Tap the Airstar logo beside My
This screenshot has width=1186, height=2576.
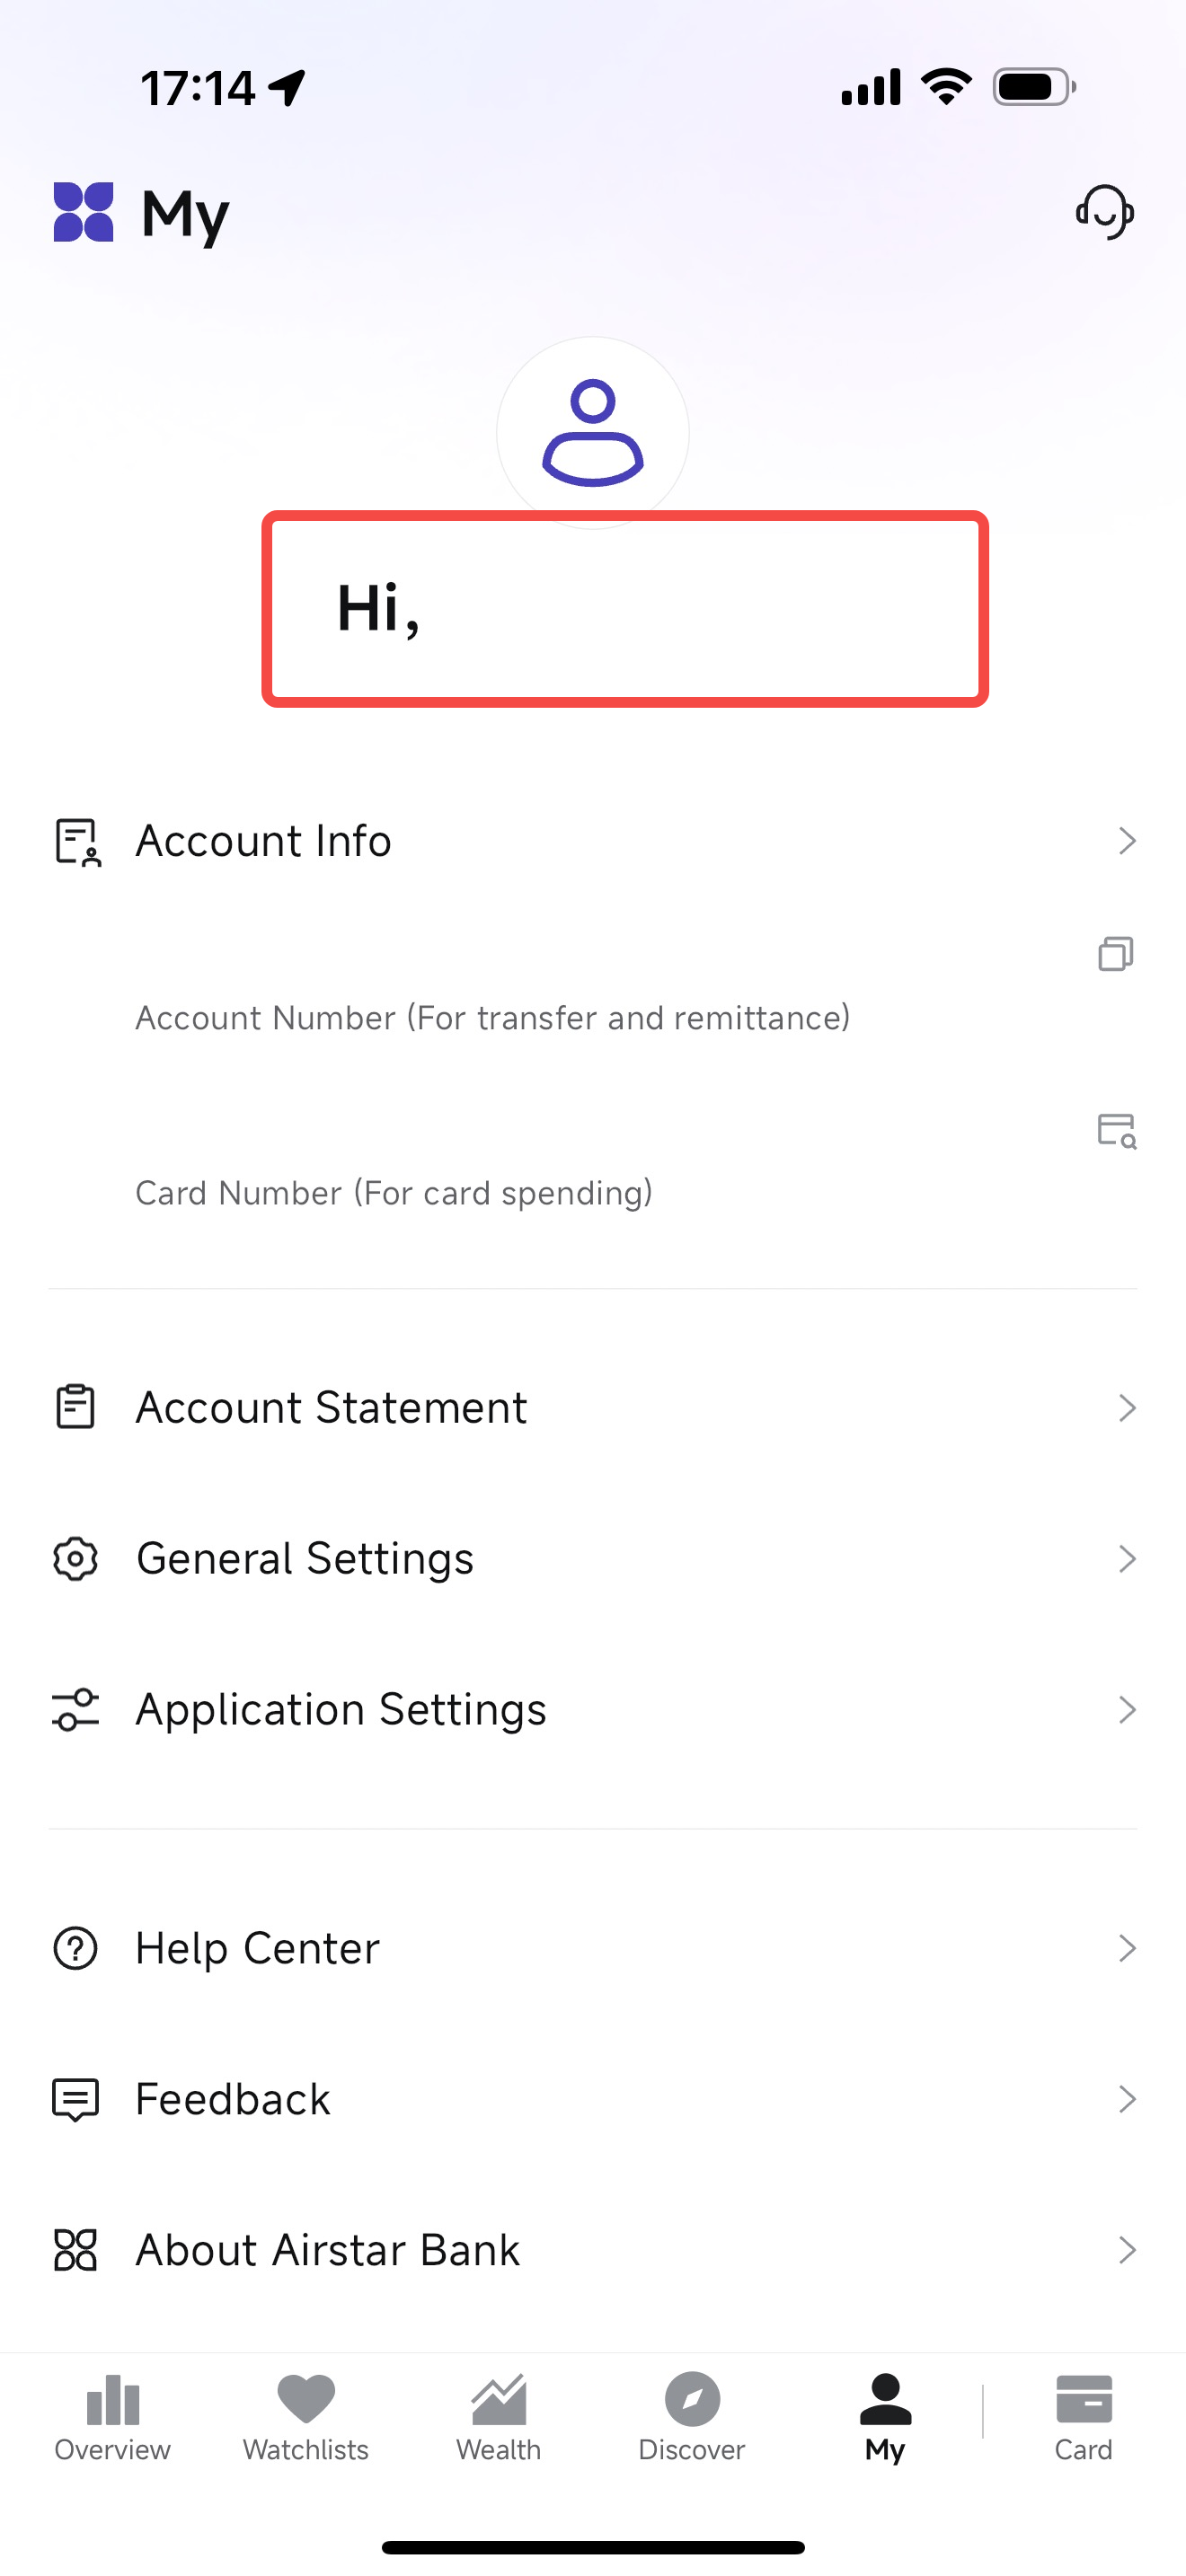point(83,212)
